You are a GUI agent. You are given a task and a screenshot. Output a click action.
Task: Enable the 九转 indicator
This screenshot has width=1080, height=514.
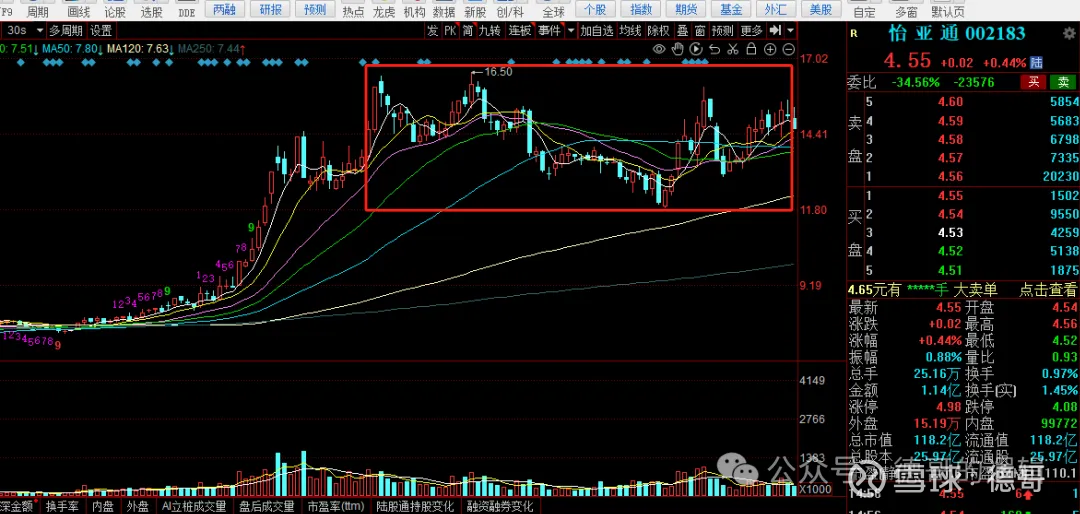491,30
